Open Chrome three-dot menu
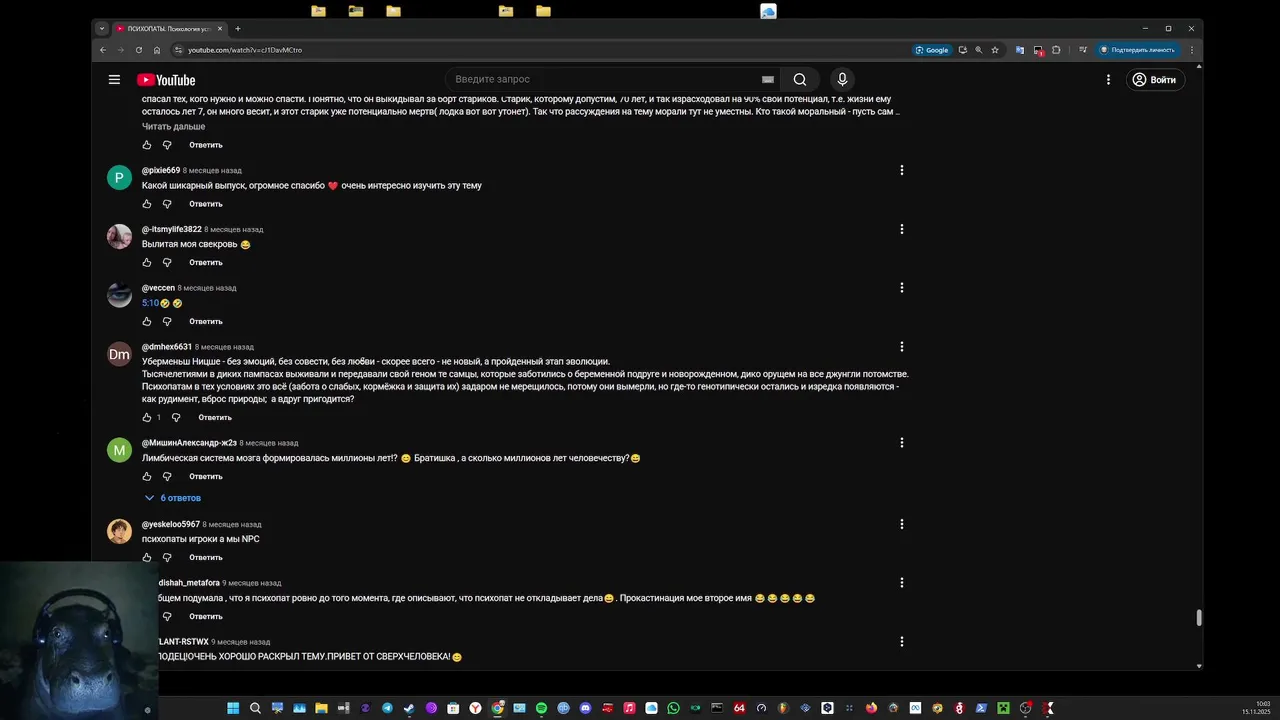 [x=1191, y=50]
